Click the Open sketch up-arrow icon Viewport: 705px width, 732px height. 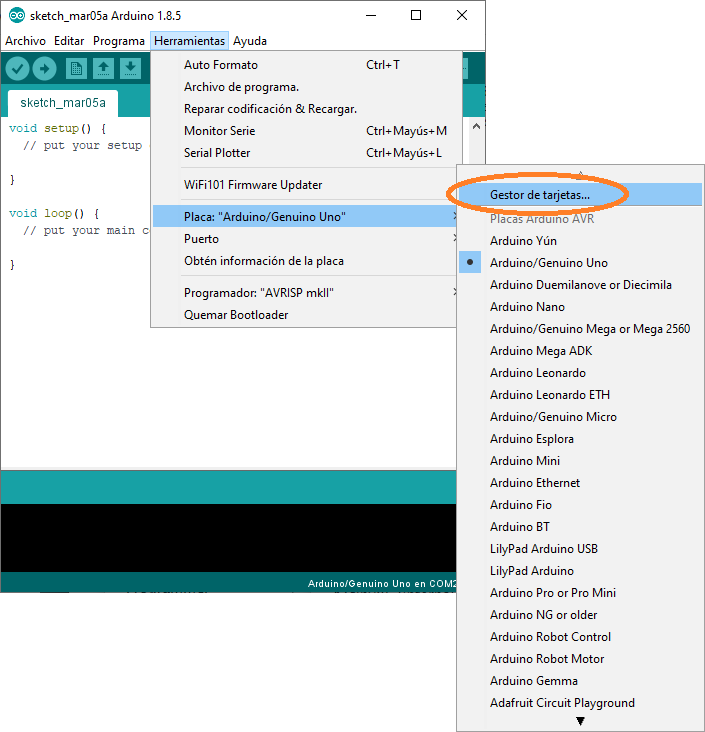tap(103, 69)
